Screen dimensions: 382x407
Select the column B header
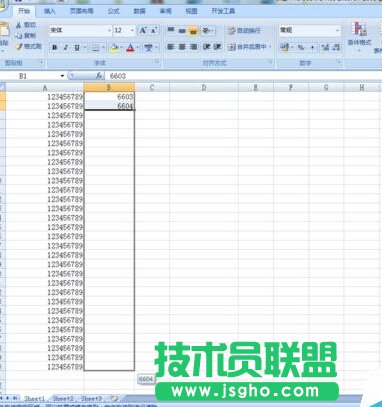pyautogui.click(x=109, y=88)
